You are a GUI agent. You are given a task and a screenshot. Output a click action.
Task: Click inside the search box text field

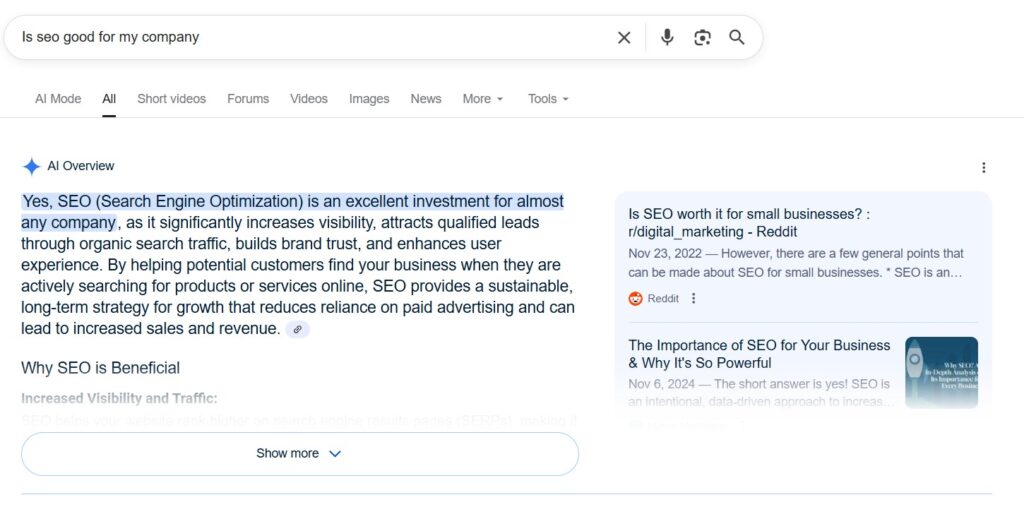tap(313, 37)
